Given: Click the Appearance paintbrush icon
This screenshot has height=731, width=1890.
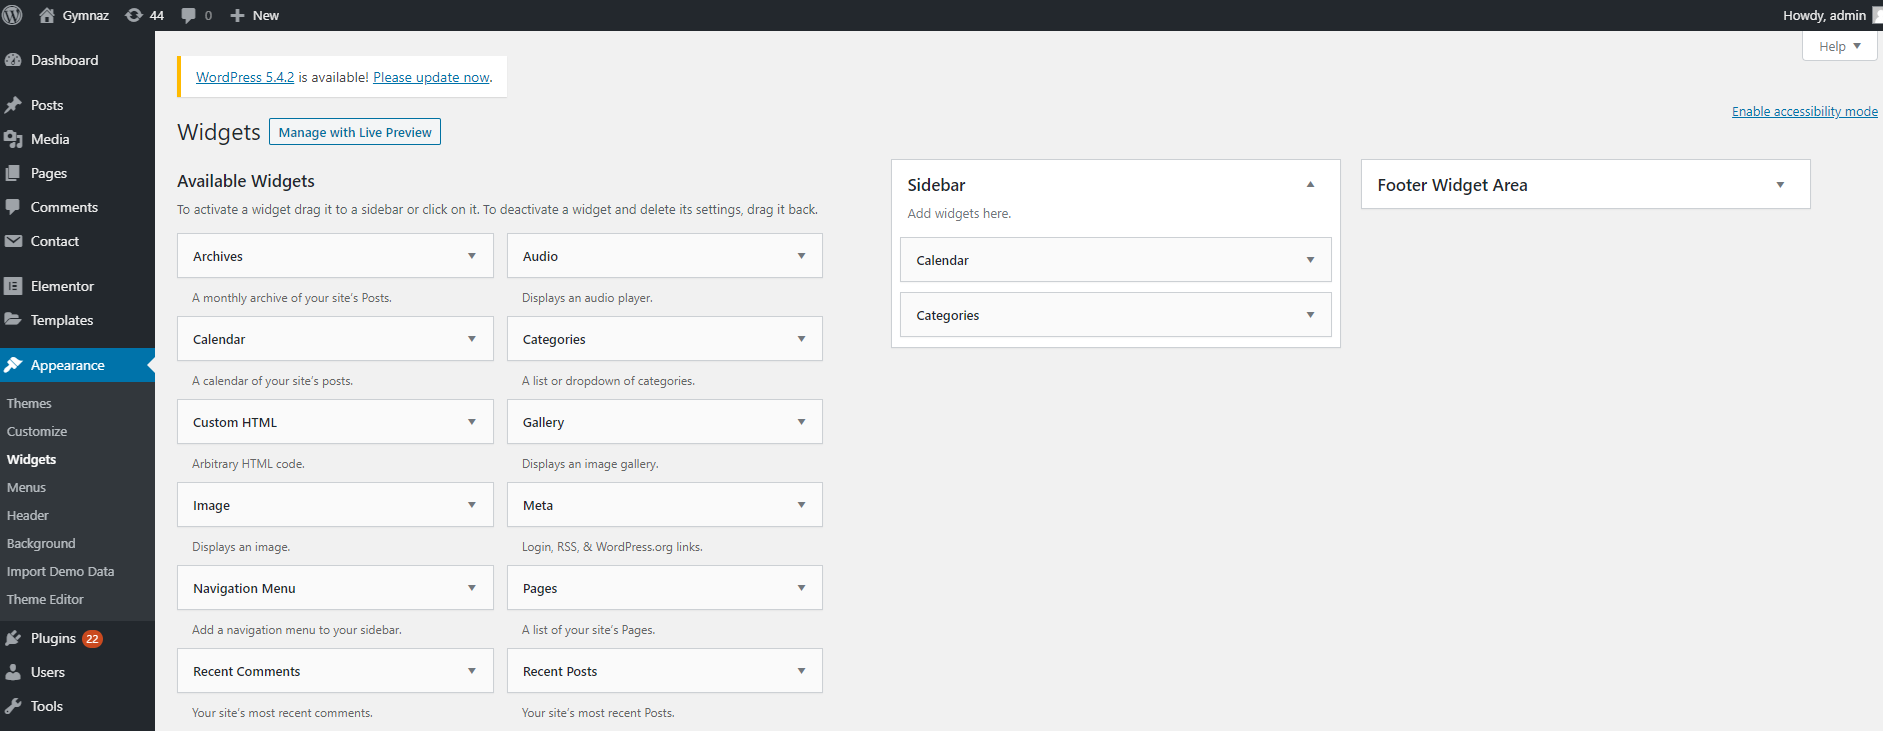Looking at the screenshot, I should click(13, 365).
